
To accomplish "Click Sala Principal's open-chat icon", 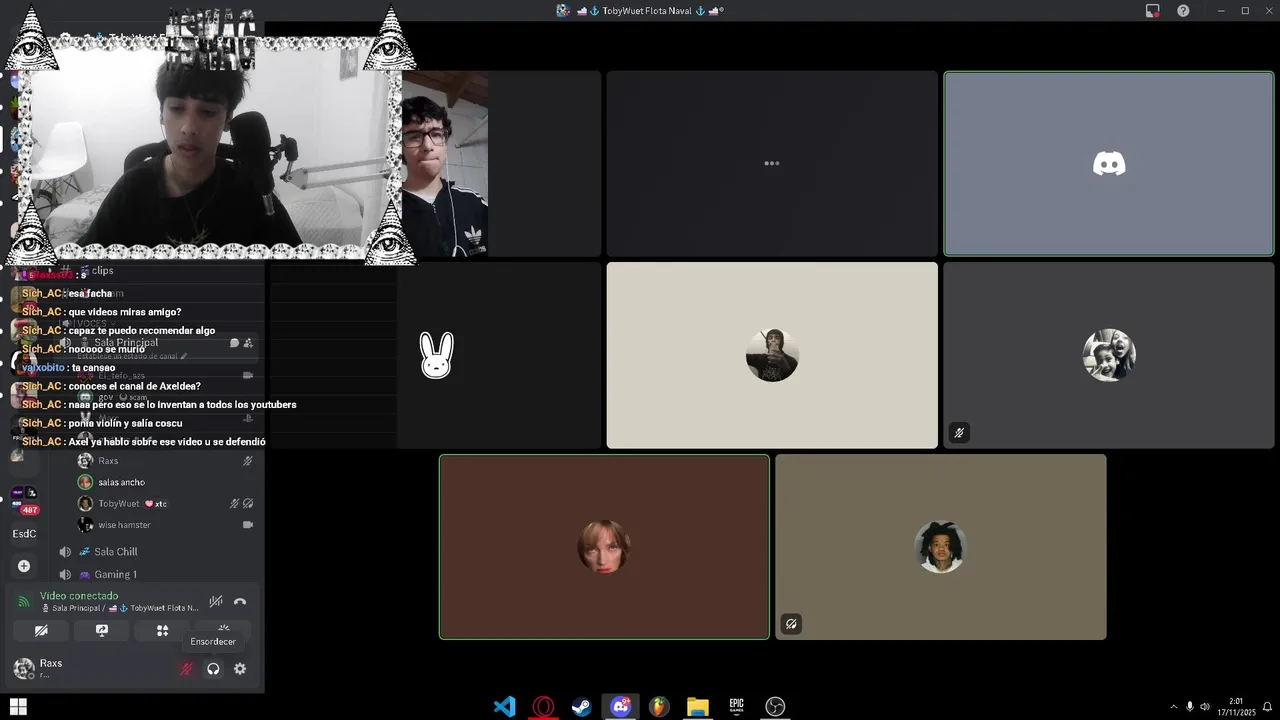I will (x=234, y=343).
